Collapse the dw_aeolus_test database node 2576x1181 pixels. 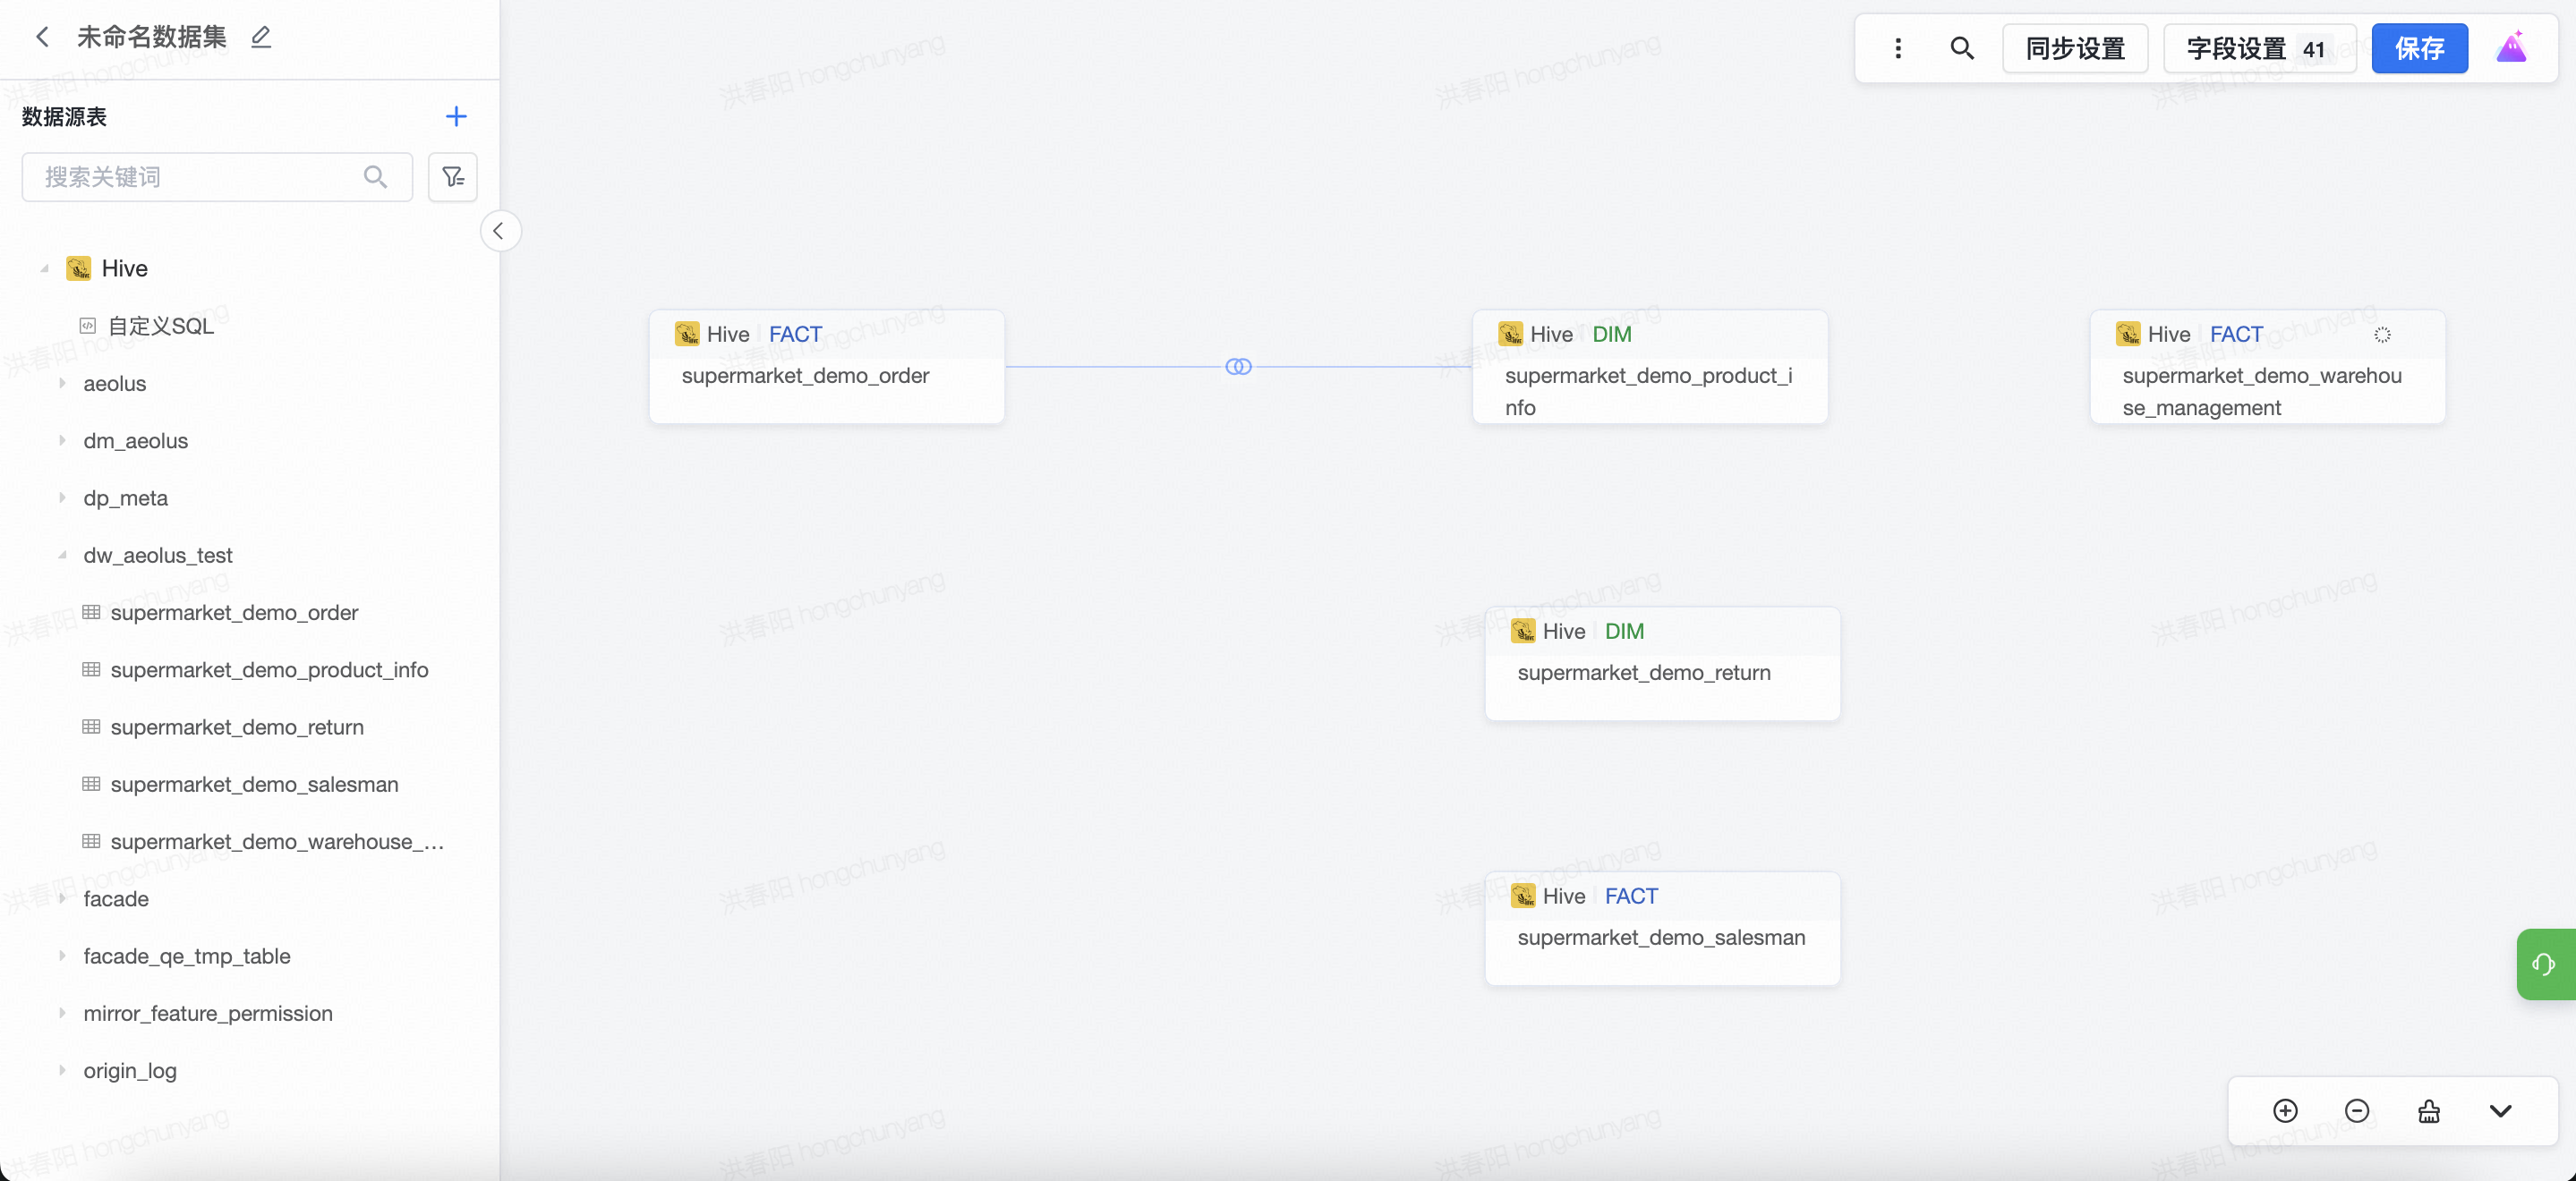(62, 555)
